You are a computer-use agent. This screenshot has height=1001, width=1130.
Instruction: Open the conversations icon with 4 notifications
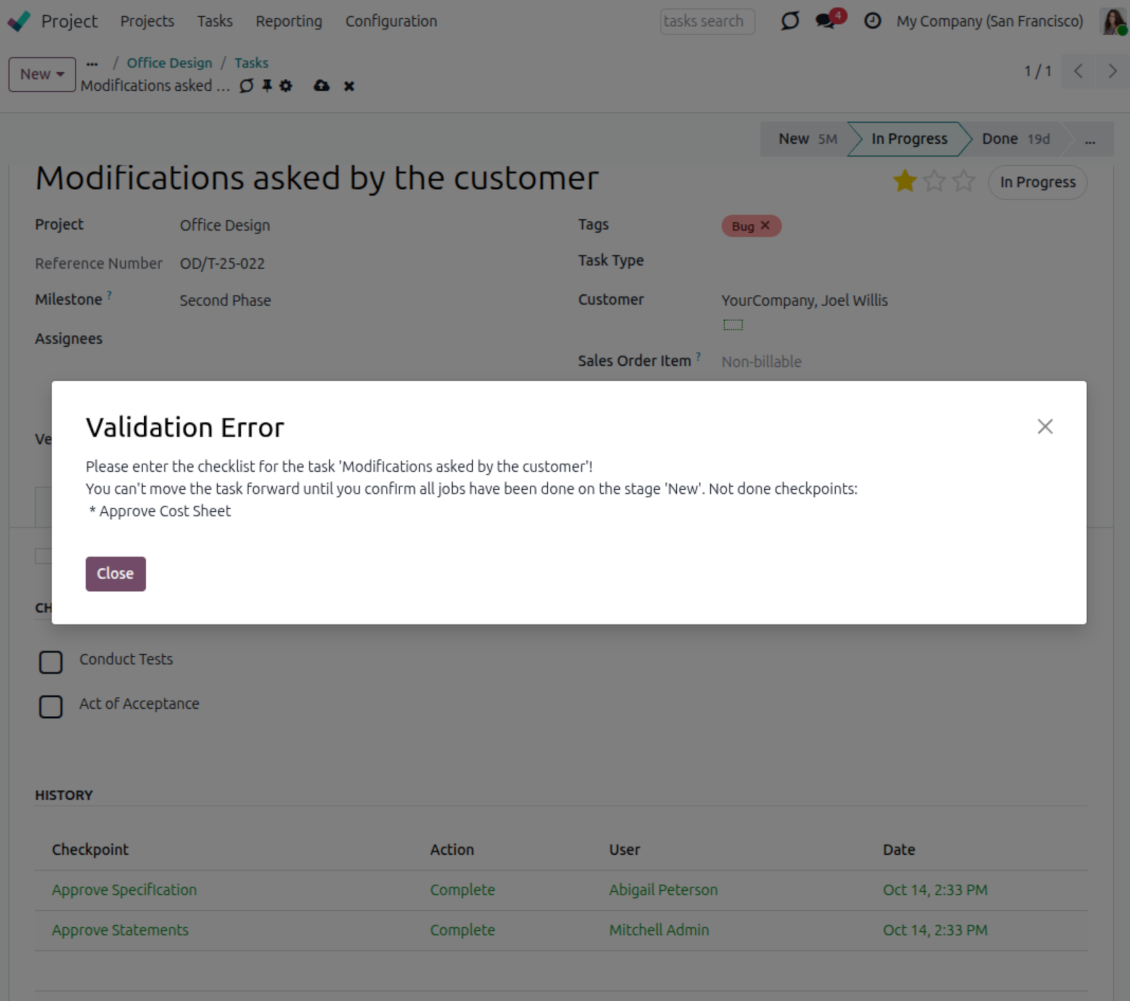(x=826, y=21)
